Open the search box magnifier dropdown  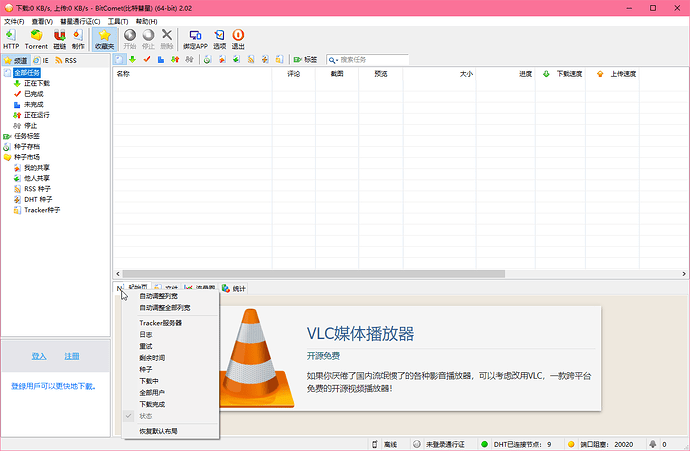coord(333,60)
